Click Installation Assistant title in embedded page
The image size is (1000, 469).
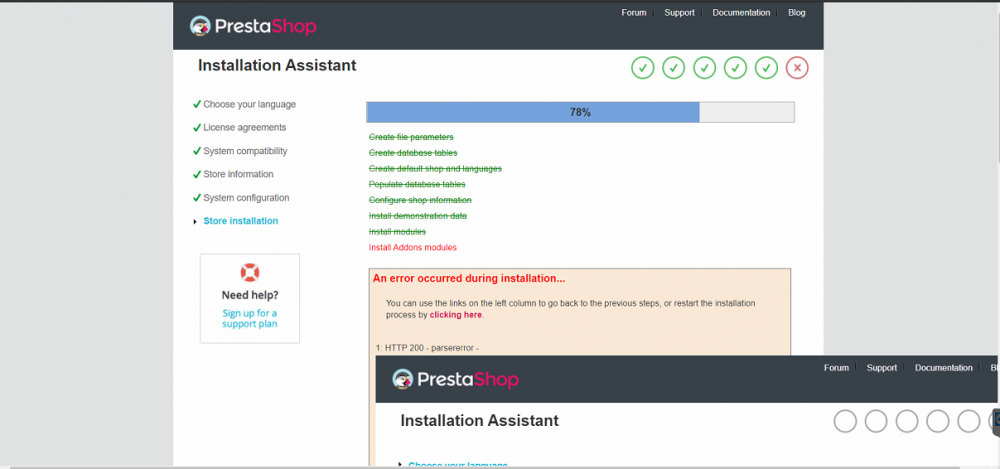tap(480, 421)
